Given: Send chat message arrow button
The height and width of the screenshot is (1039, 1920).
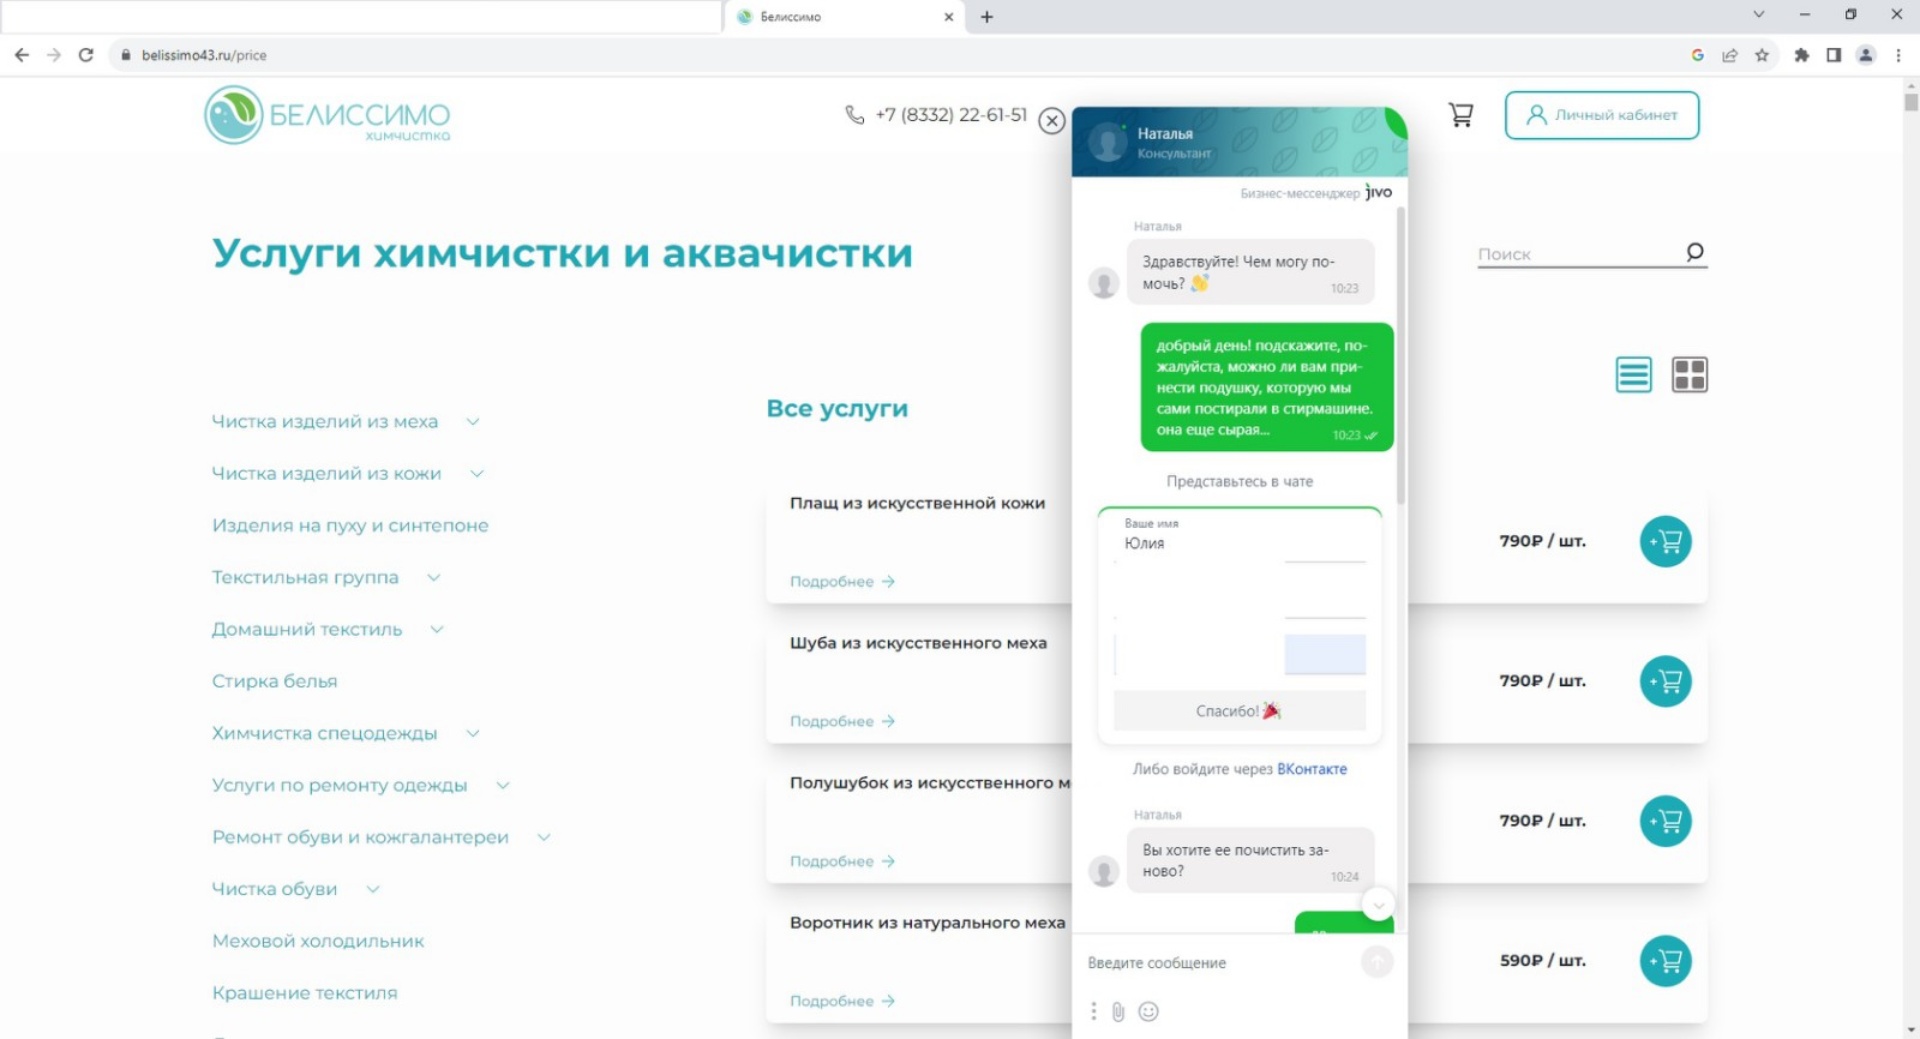Looking at the screenshot, I should click(x=1377, y=962).
